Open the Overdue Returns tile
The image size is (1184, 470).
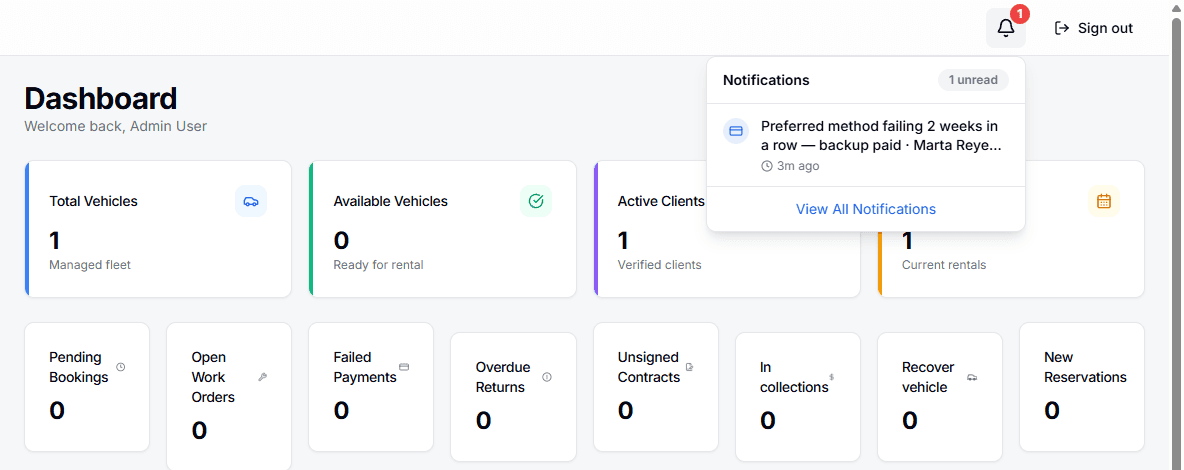(513, 397)
